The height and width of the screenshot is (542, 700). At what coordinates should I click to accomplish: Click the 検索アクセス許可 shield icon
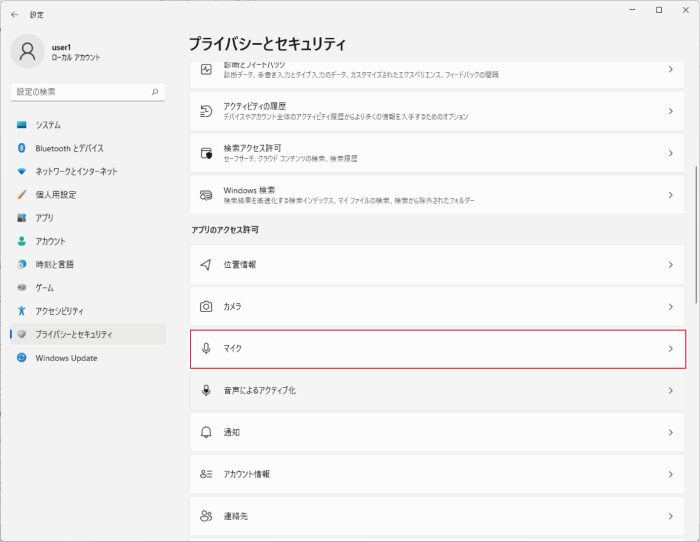pyautogui.click(x=206, y=153)
